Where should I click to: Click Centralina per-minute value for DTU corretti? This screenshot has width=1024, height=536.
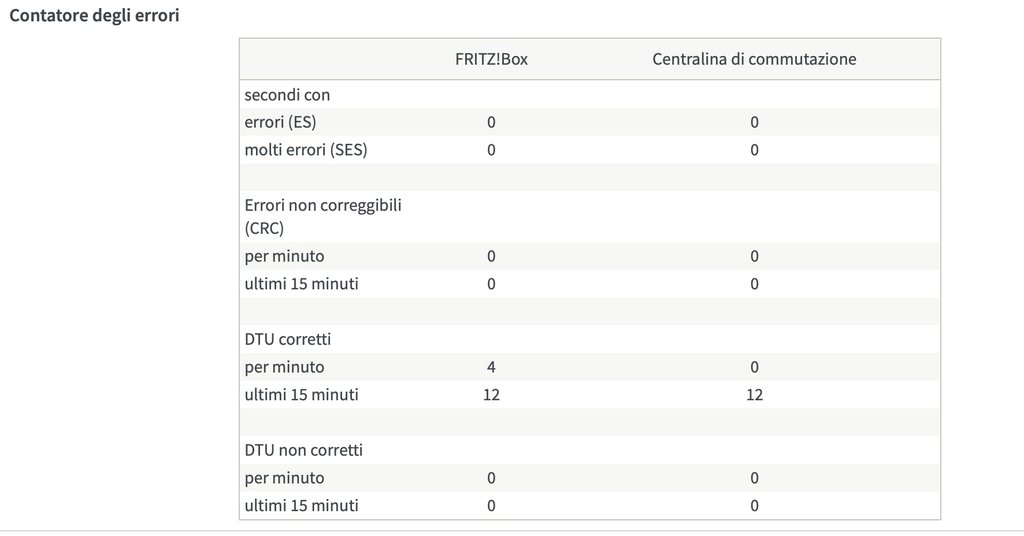point(754,367)
